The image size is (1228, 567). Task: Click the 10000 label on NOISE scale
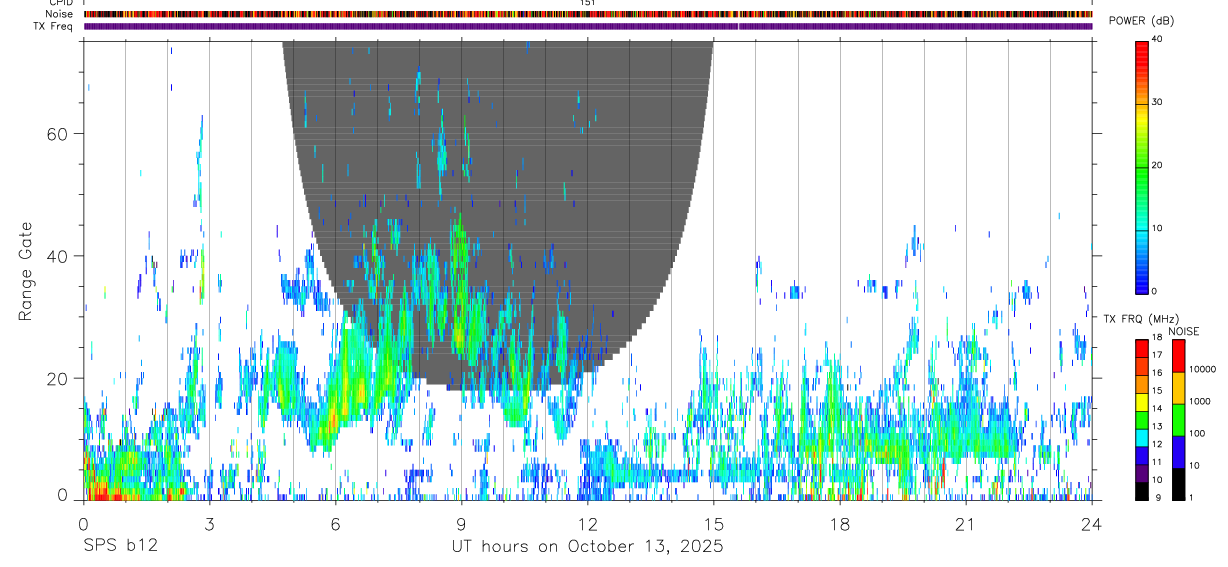coord(1203,369)
